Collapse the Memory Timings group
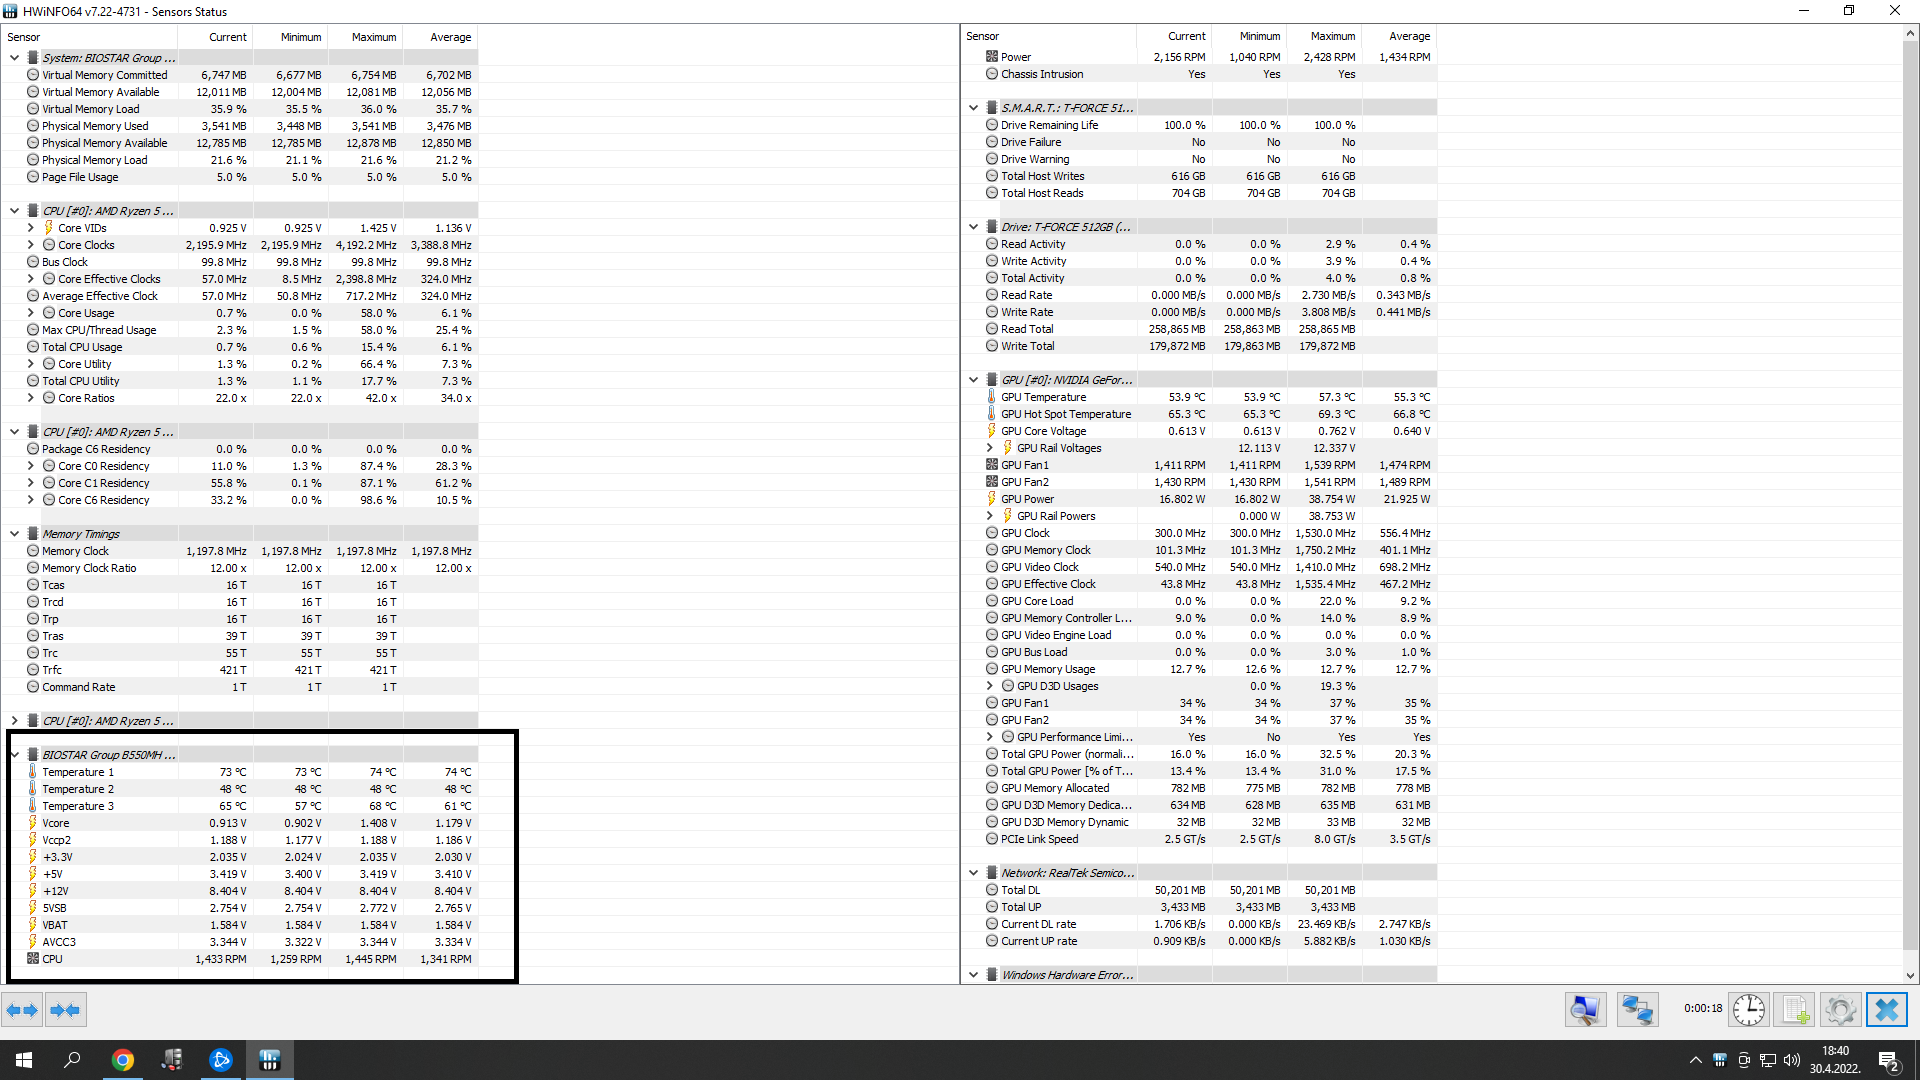Viewport: 1920px width, 1080px height. point(14,534)
